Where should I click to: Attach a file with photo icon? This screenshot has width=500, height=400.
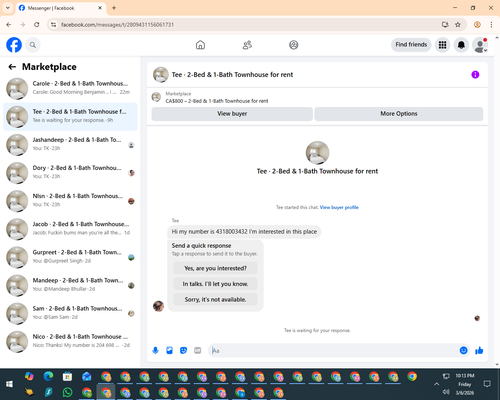click(169, 350)
